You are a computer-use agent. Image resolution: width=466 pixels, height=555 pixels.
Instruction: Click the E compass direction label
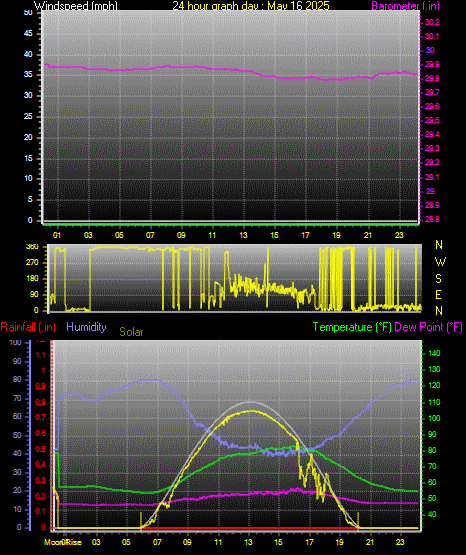(438, 294)
